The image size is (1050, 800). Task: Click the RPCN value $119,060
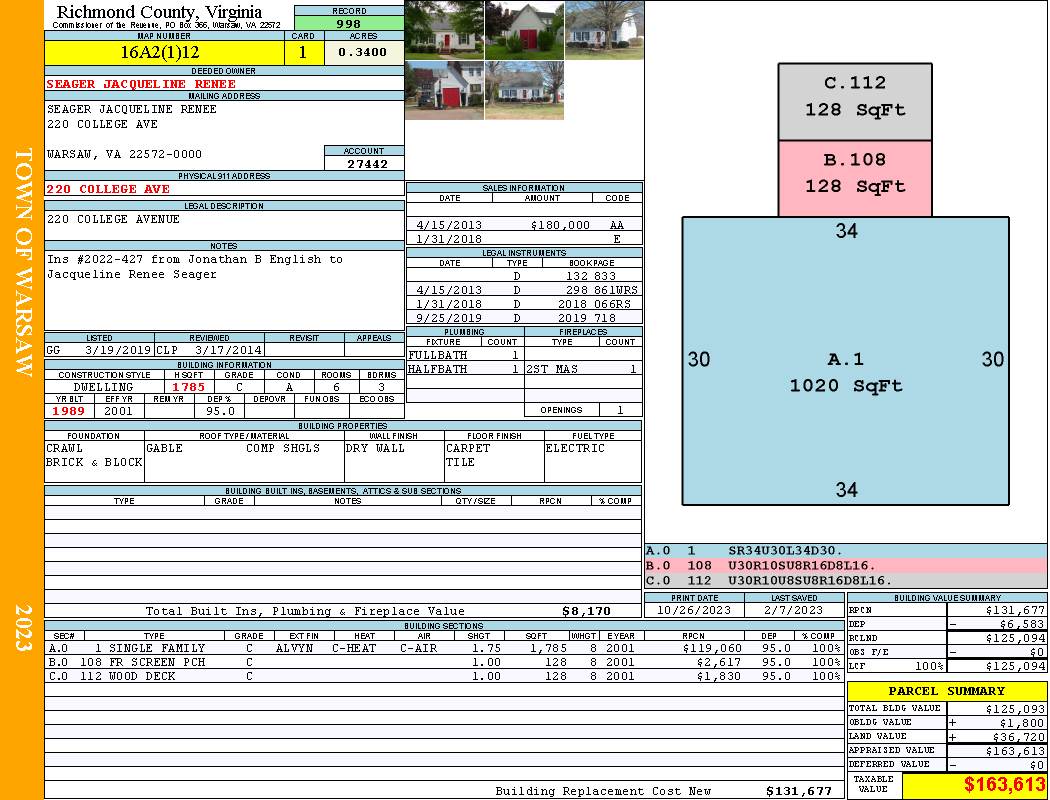coord(712,648)
